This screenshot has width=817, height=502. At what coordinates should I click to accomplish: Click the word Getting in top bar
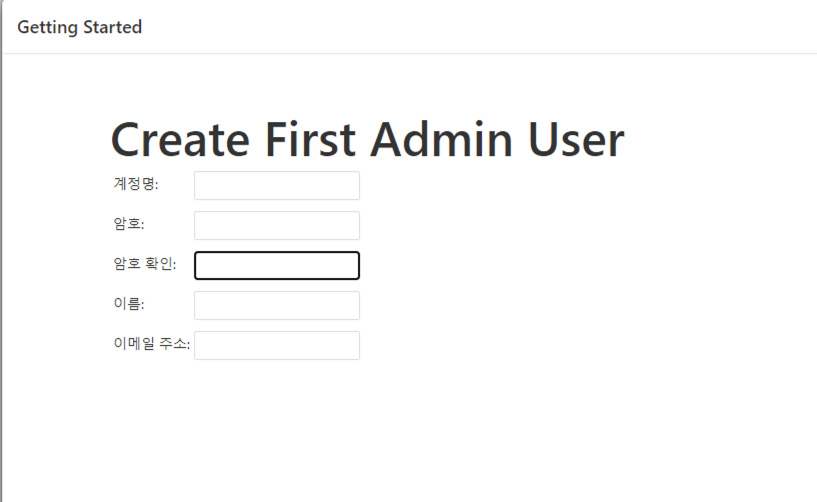coord(47,27)
